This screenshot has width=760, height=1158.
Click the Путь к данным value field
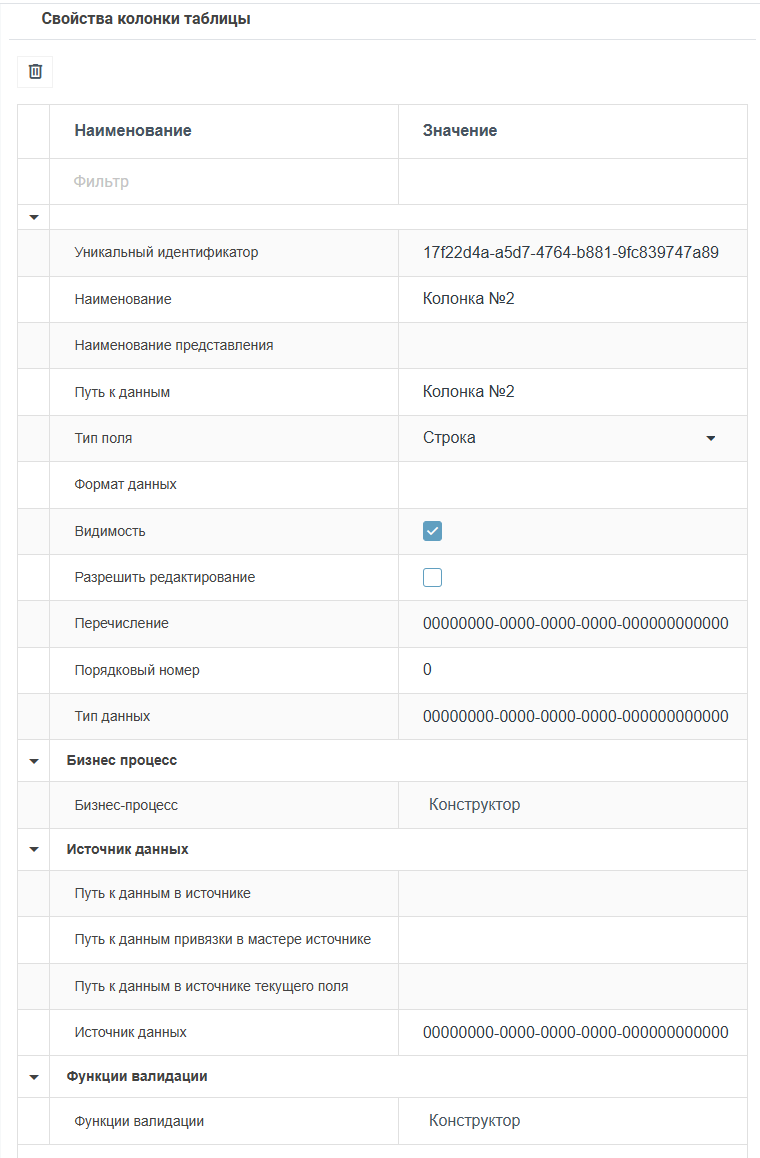572,392
